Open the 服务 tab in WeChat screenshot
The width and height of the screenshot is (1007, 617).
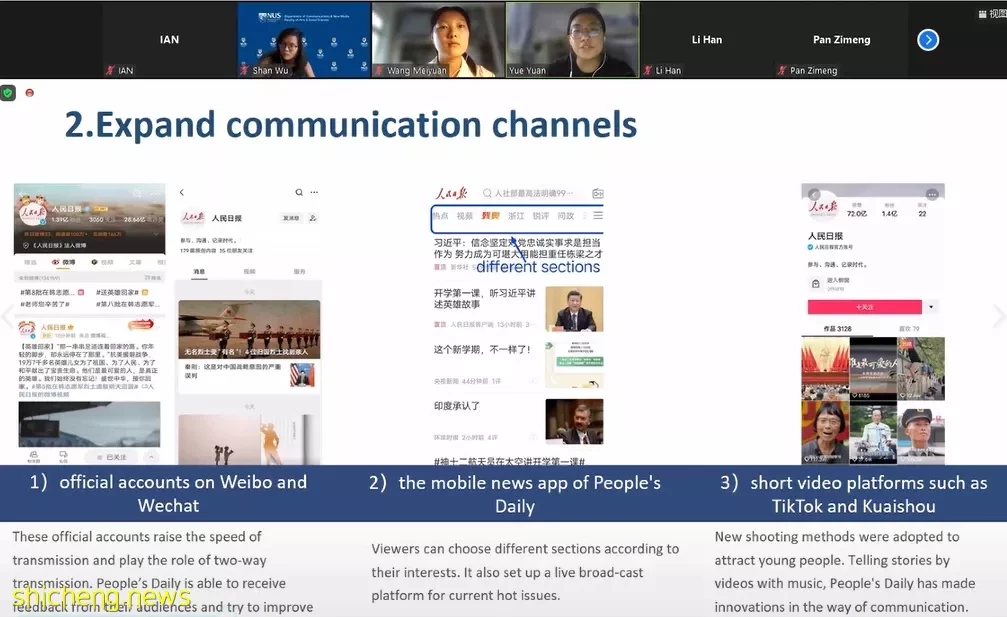click(299, 272)
